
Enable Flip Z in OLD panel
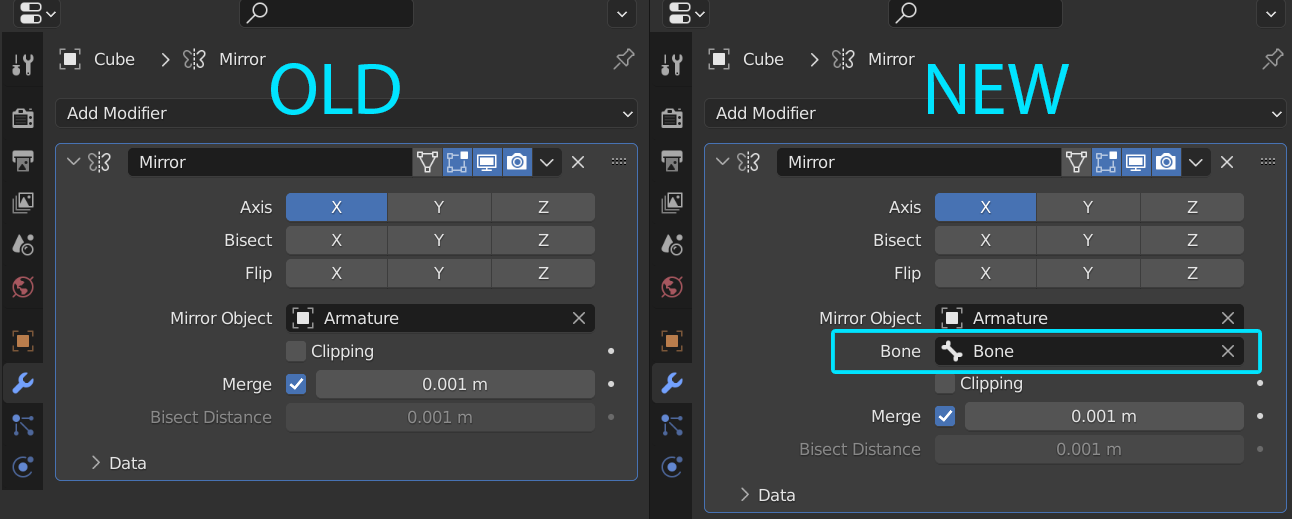coord(543,273)
